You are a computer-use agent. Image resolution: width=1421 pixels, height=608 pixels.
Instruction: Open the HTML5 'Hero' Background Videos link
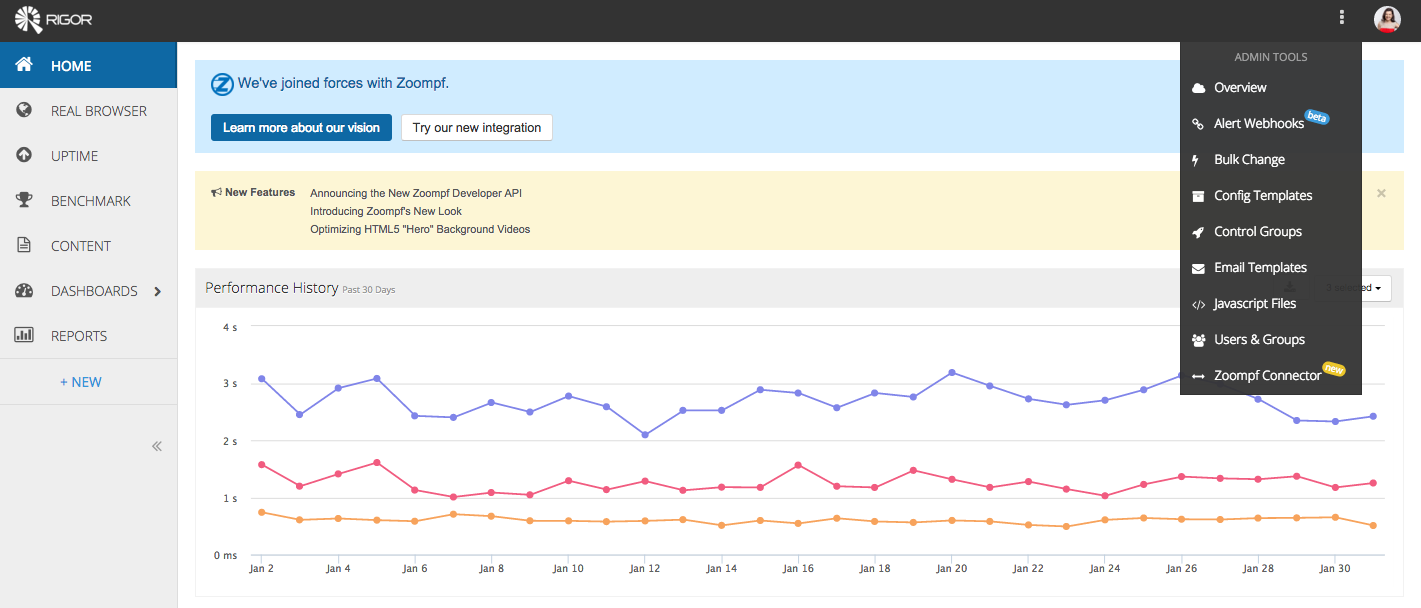point(420,229)
